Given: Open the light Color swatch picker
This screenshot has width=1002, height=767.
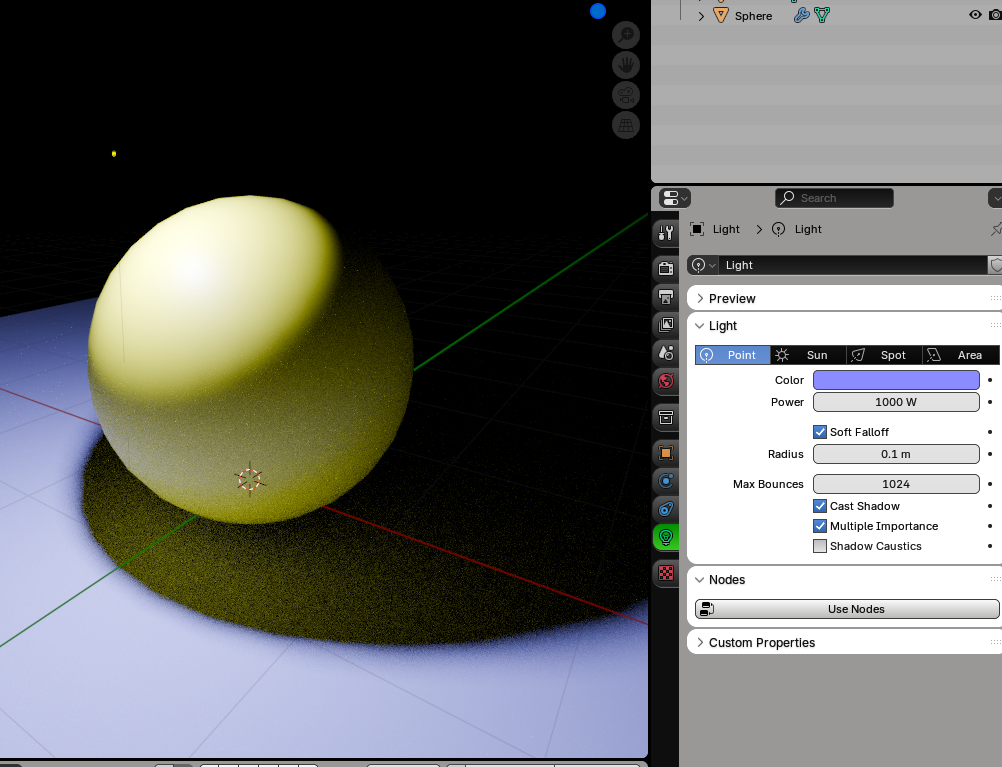Looking at the screenshot, I should point(895,380).
